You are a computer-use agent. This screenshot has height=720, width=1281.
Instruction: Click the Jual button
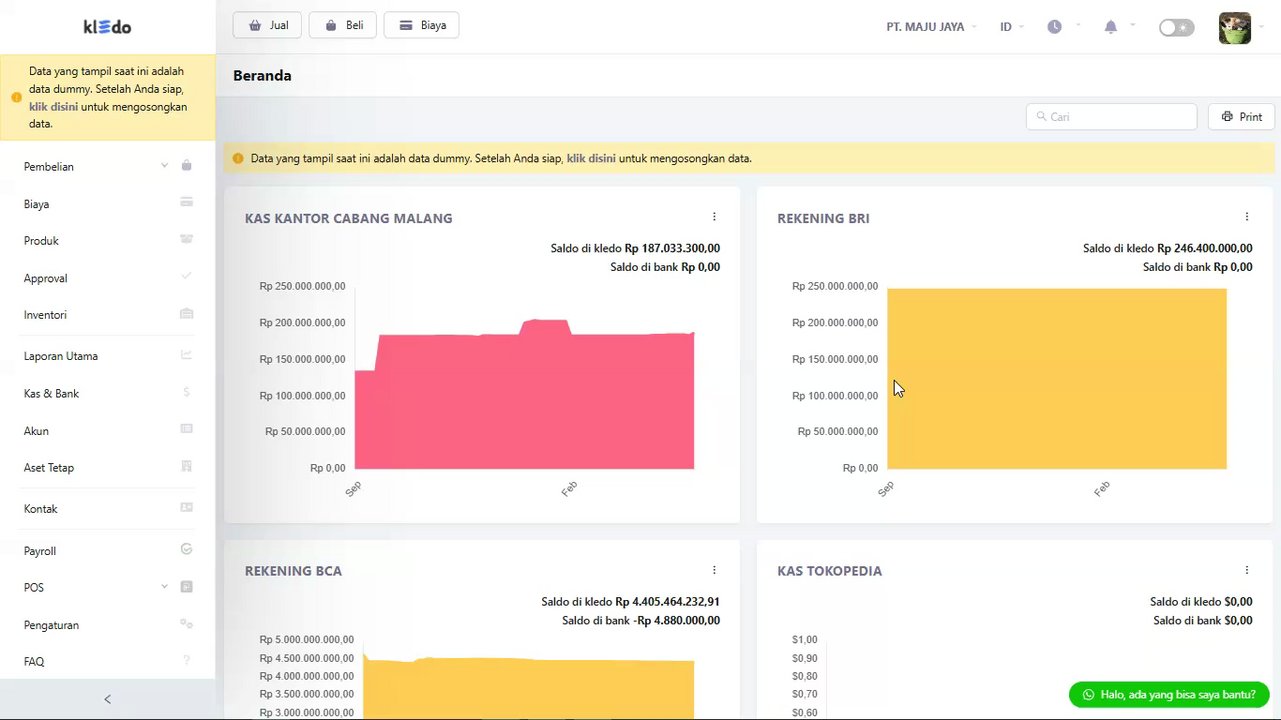267,25
